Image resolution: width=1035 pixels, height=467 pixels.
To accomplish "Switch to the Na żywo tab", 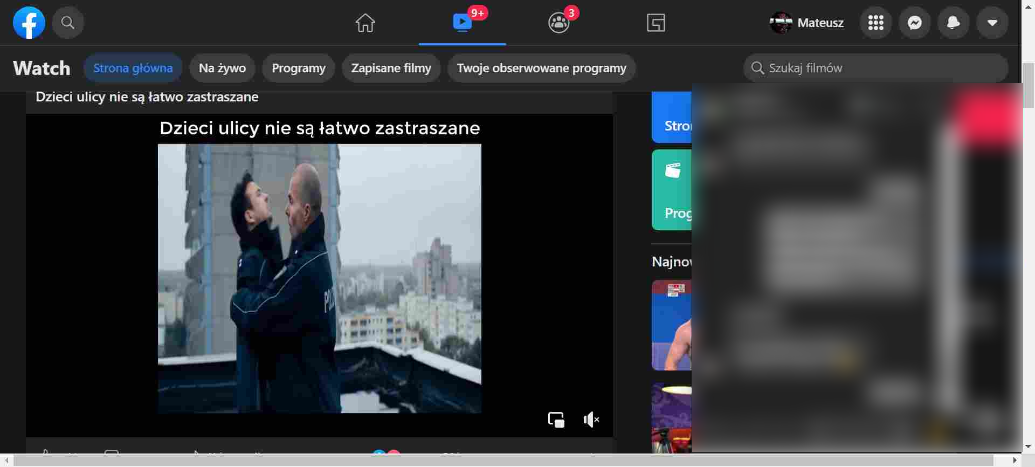I will [222, 68].
